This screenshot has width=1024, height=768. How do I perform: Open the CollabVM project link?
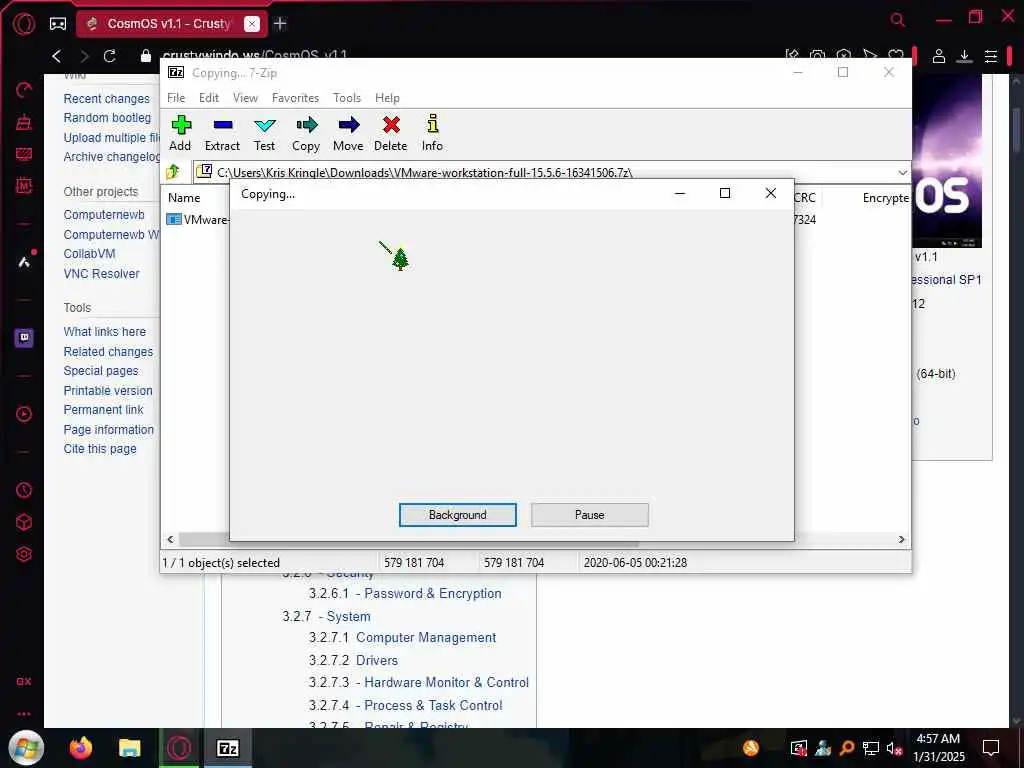tap(89, 253)
